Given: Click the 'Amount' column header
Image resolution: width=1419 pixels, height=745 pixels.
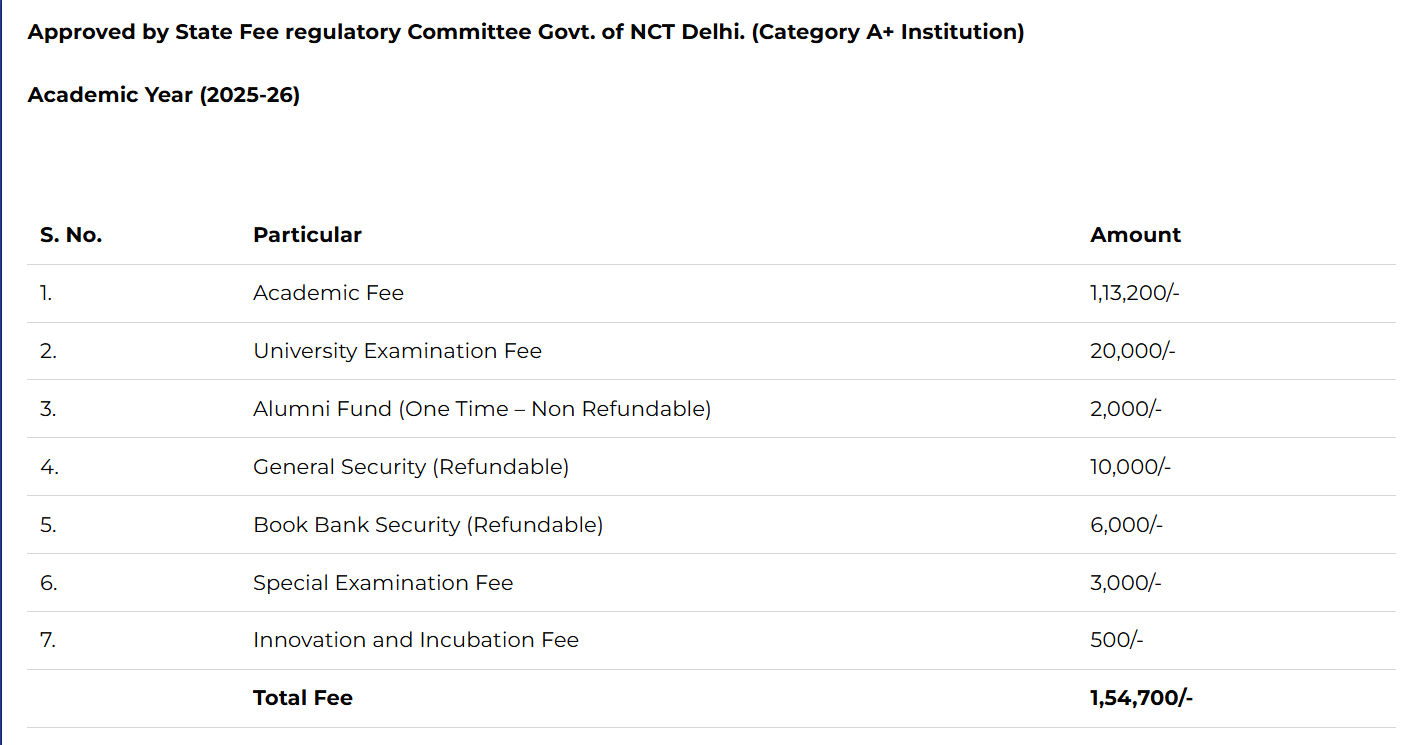Looking at the screenshot, I should (1135, 235).
